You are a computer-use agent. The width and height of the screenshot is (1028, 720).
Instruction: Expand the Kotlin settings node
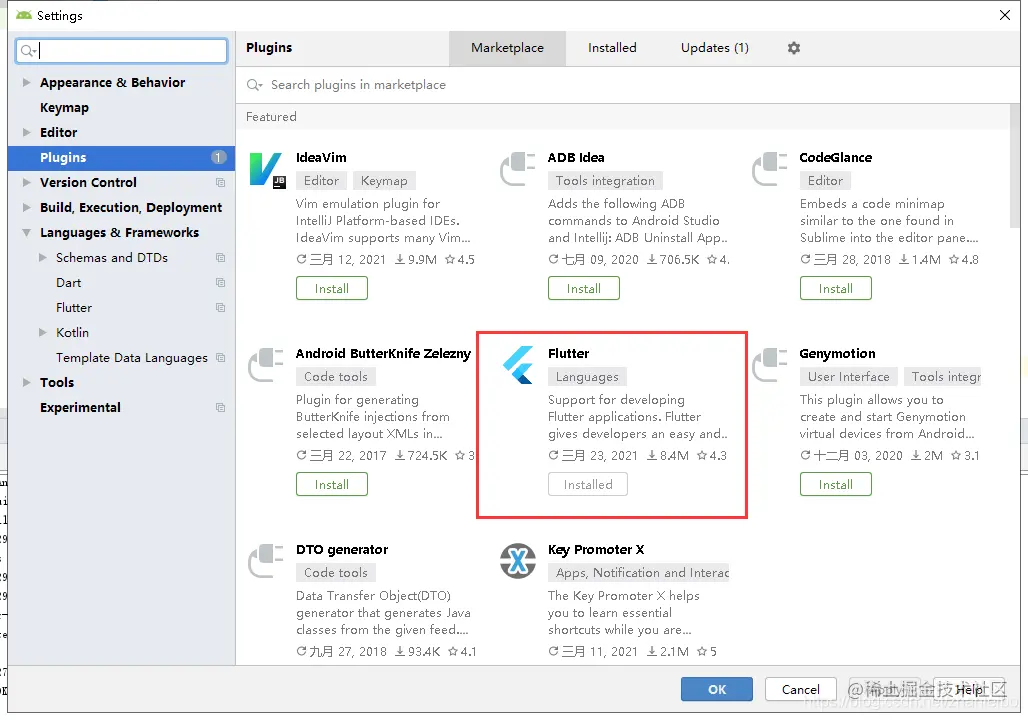(43, 332)
